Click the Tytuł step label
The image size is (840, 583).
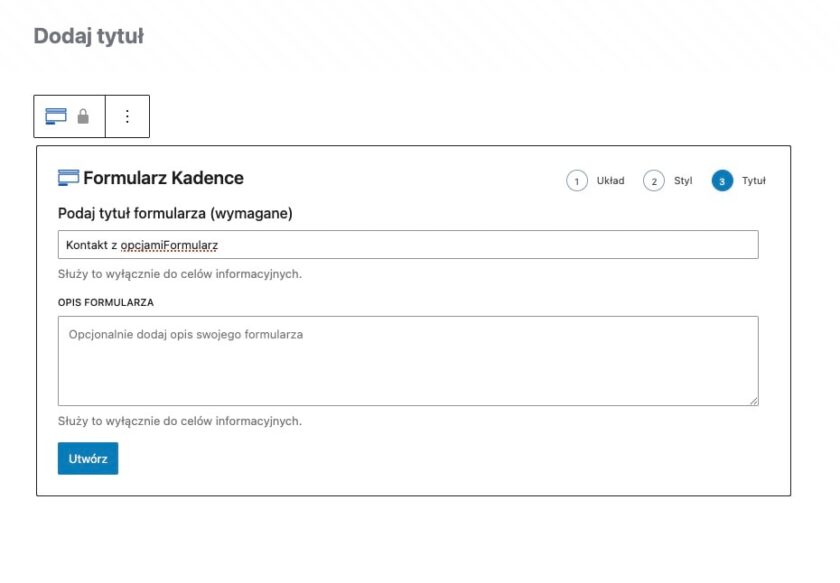click(x=753, y=181)
